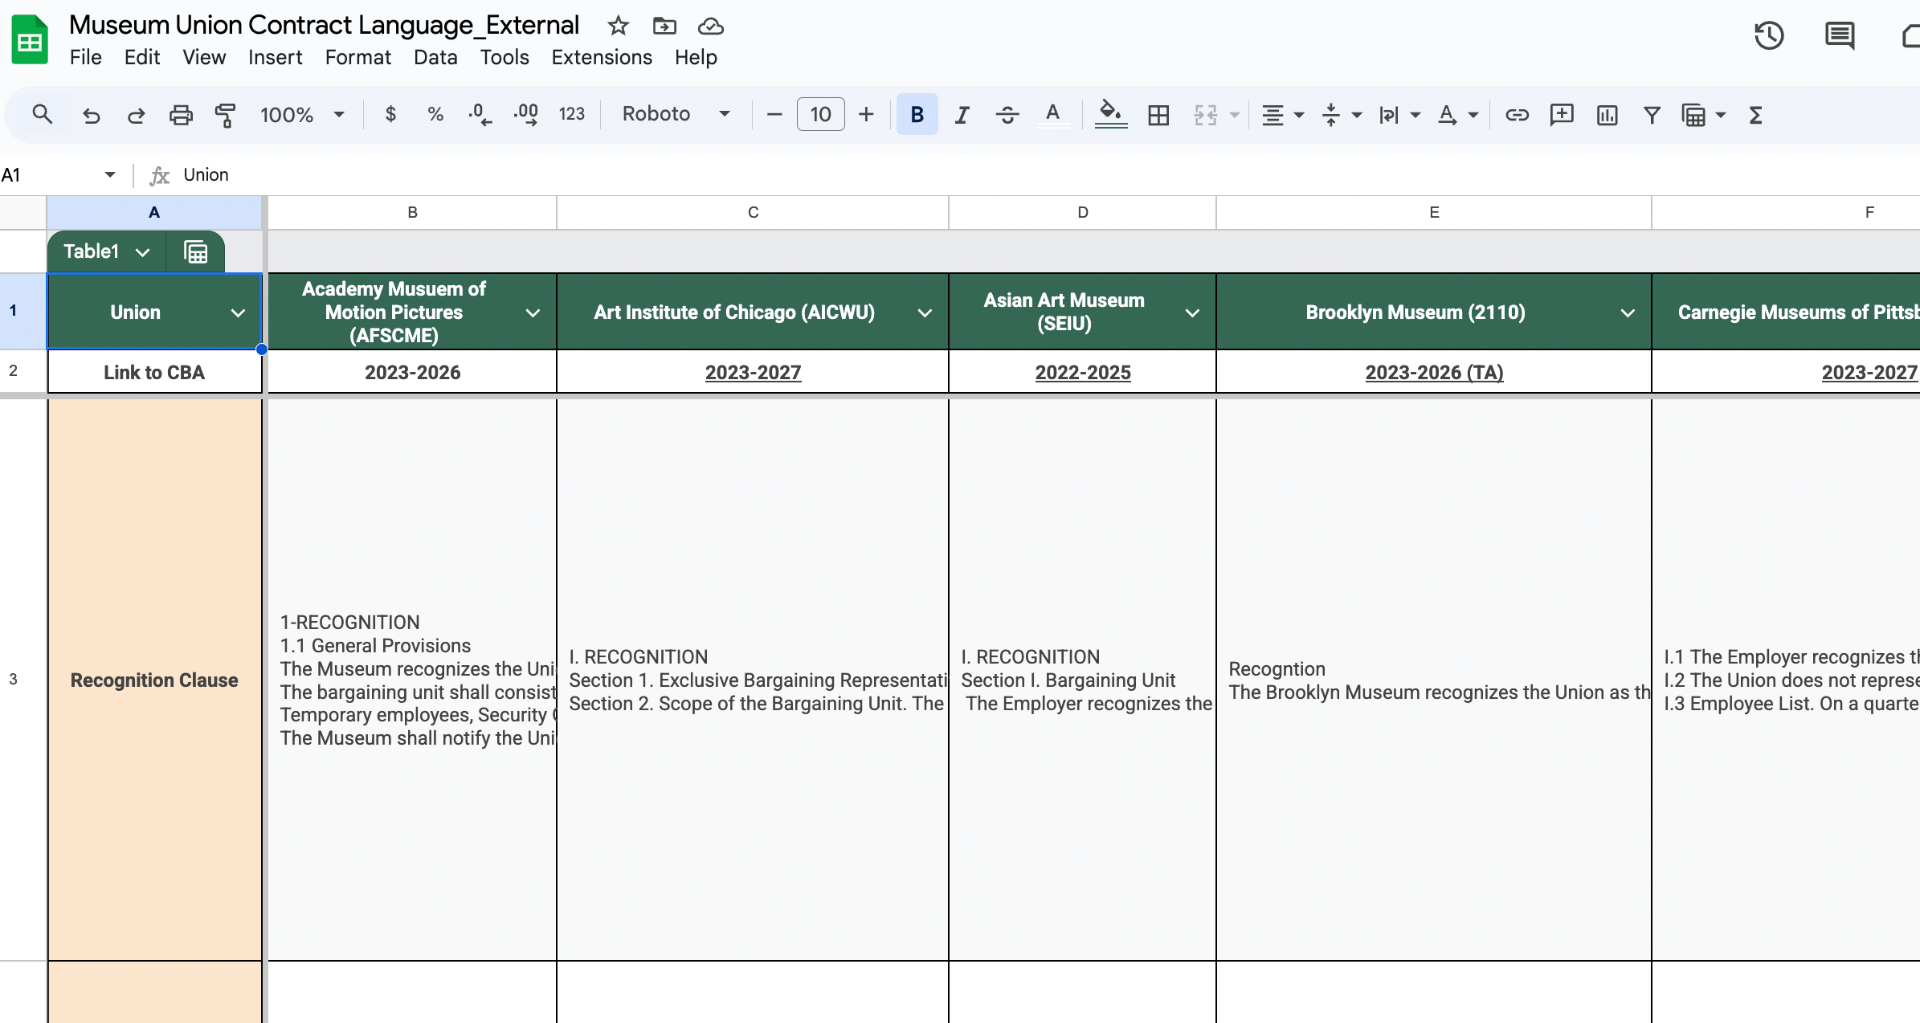Search the menus magnifier icon
This screenshot has width=1920, height=1023.
[x=42, y=114]
